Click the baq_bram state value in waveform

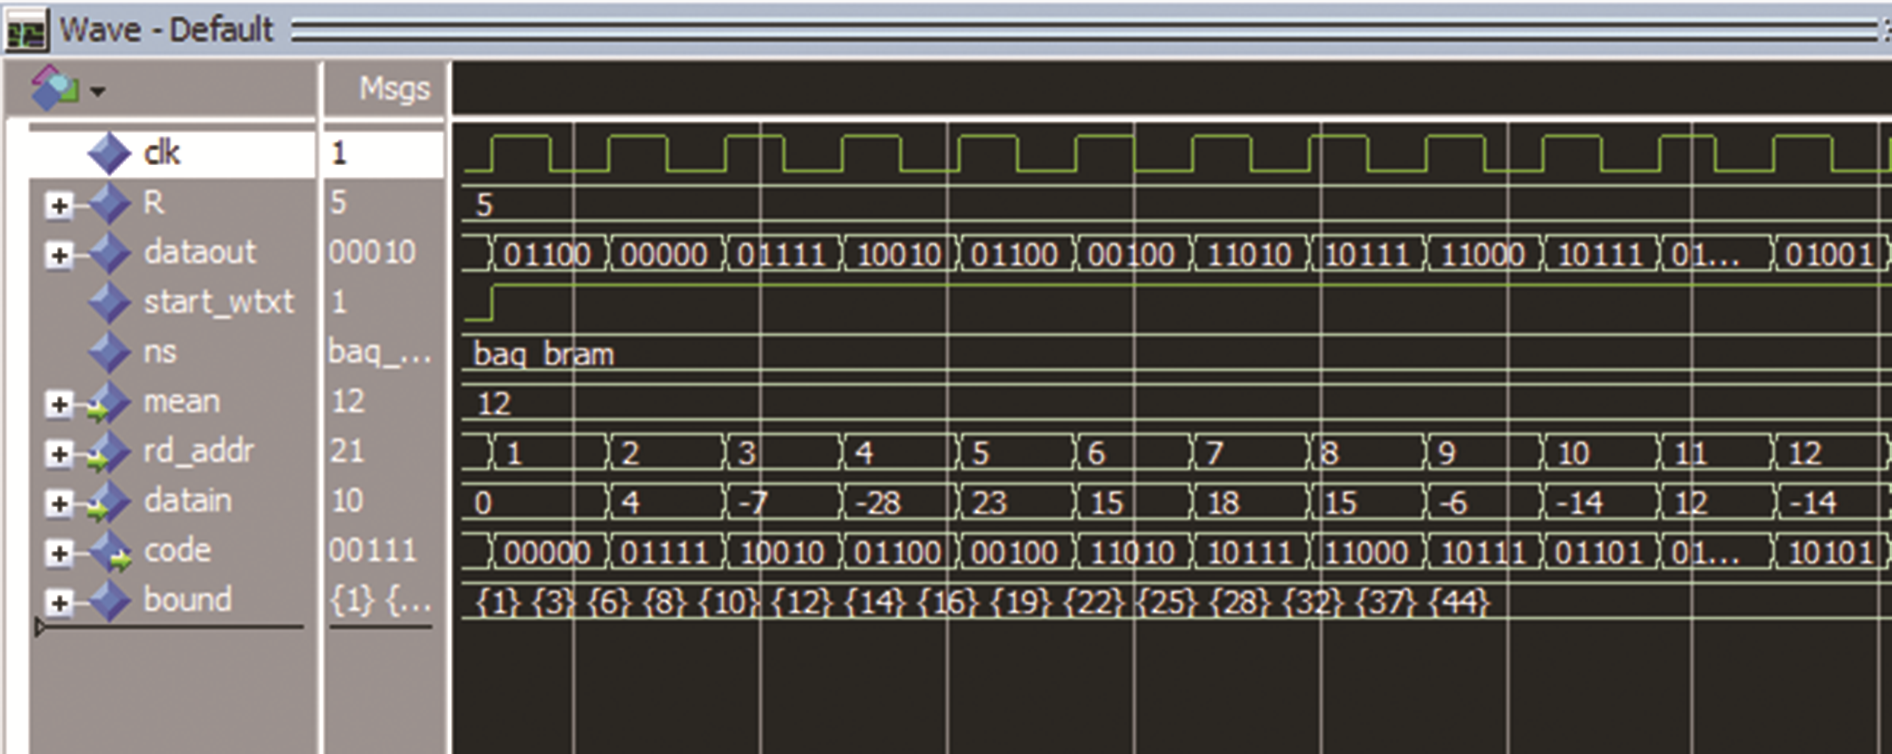click(543, 355)
